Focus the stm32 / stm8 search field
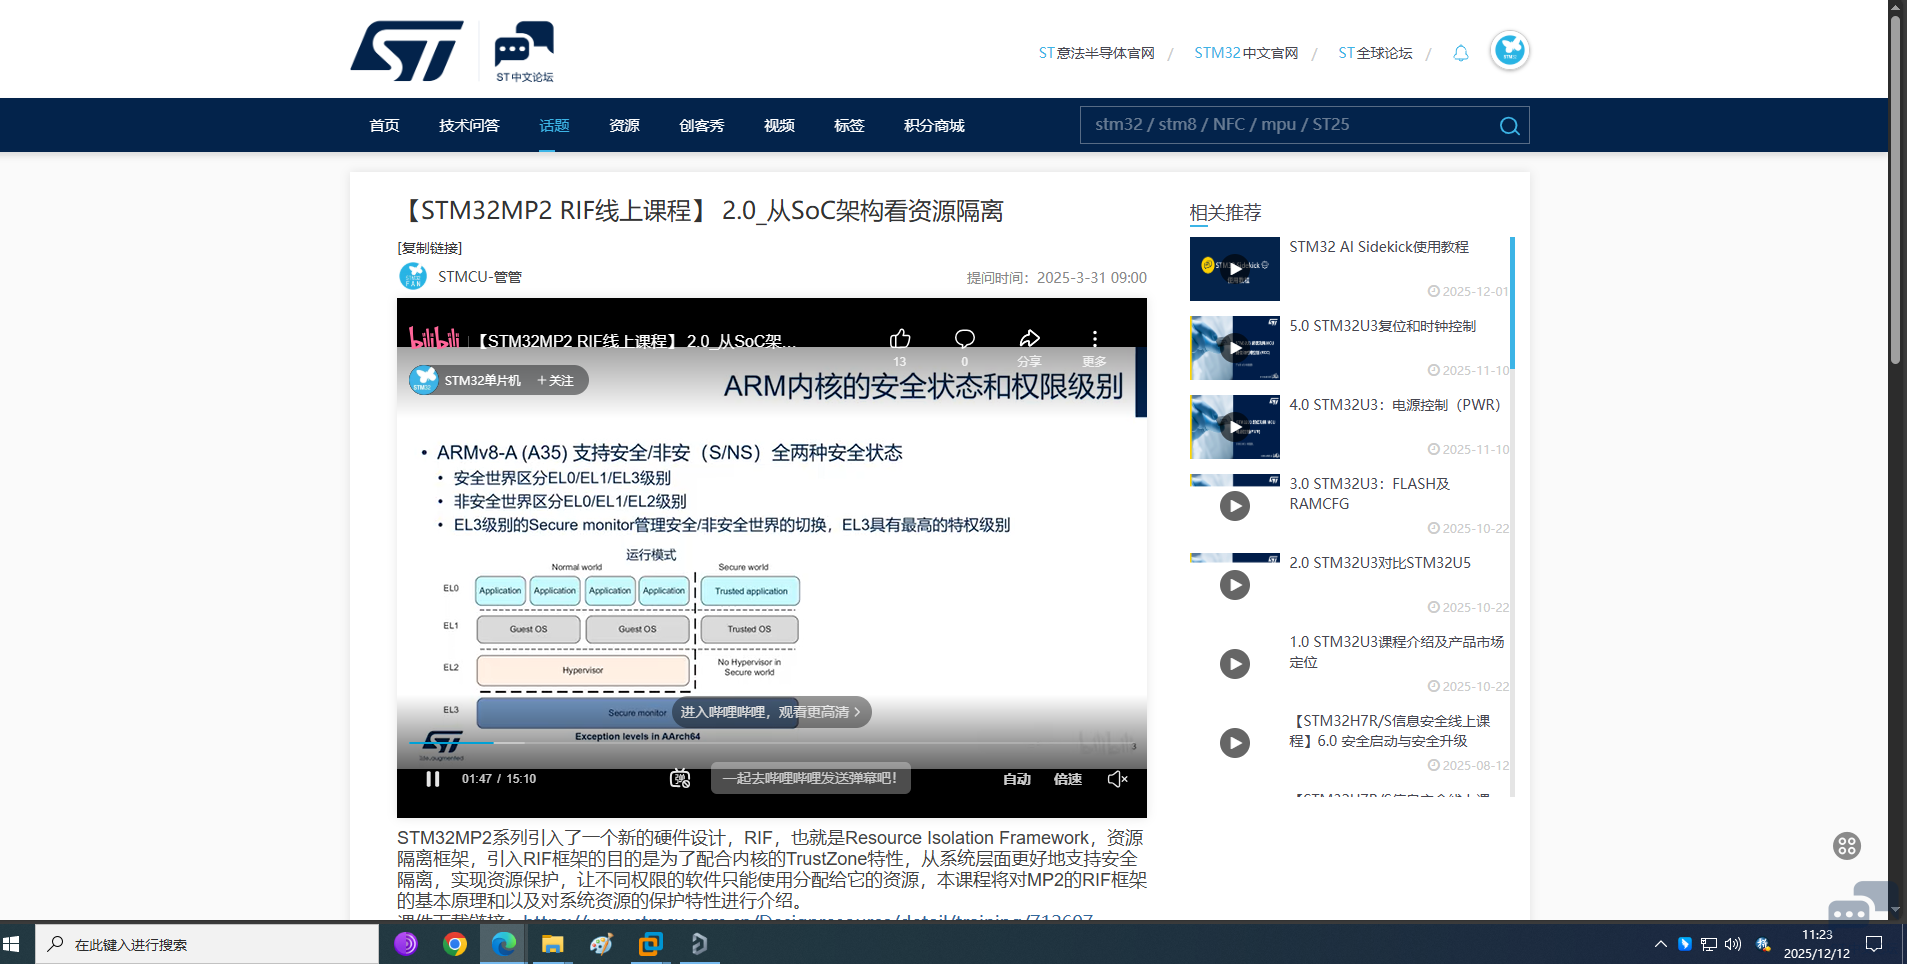 click(1290, 125)
